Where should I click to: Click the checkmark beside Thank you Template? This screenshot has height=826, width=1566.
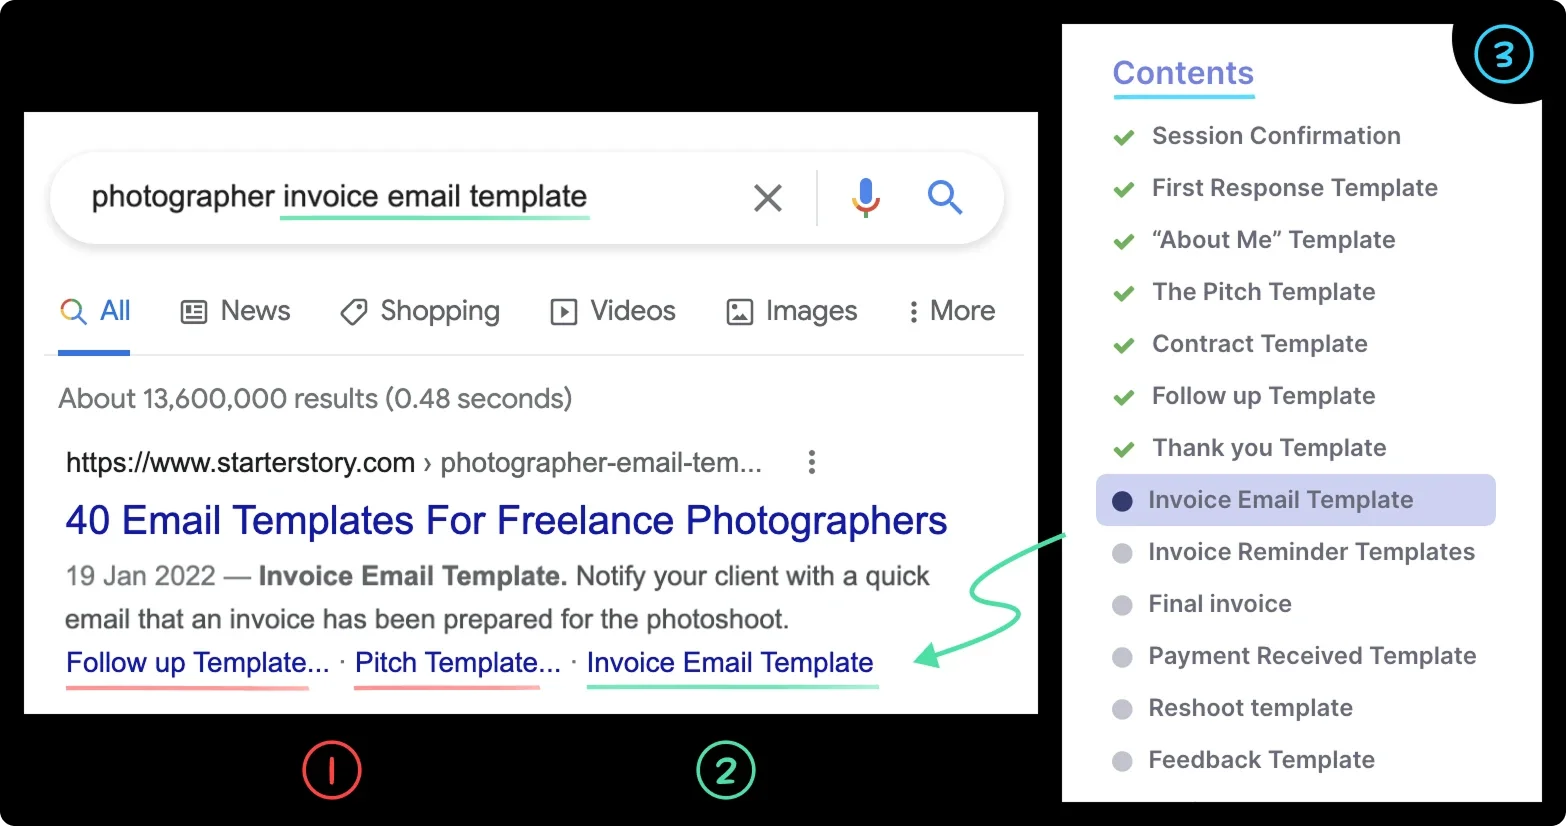[x=1124, y=449]
